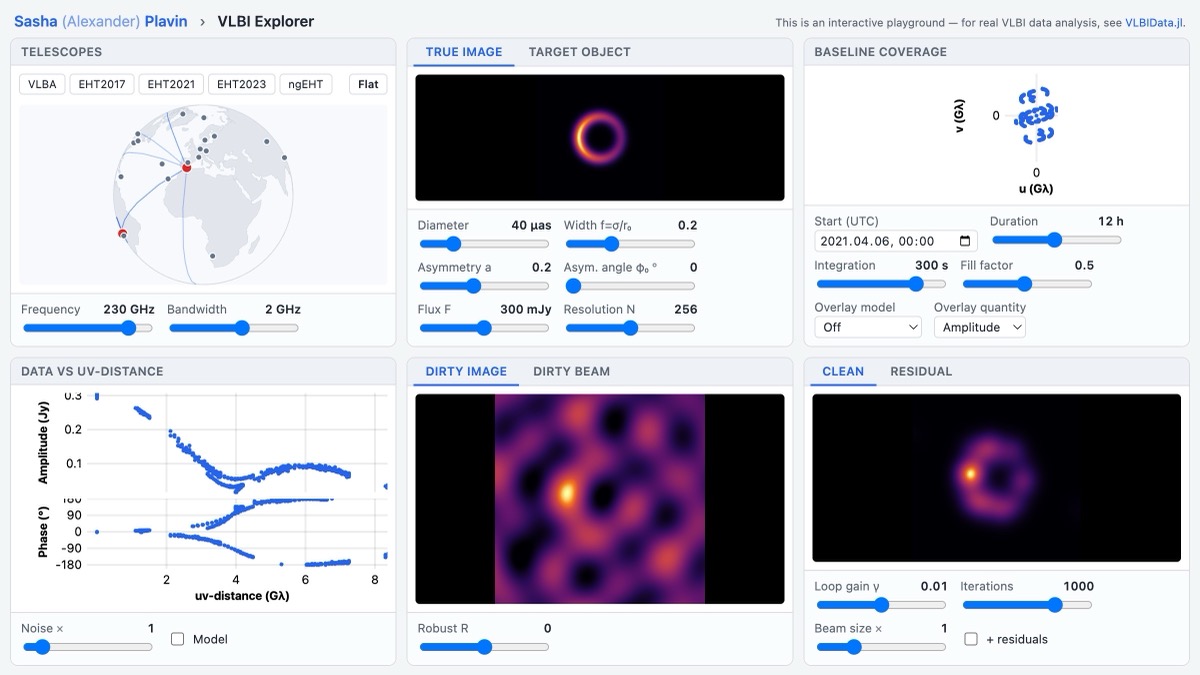Adjust the Duration slider
This screenshot has width=1200, height=675.
[1056, 240]
